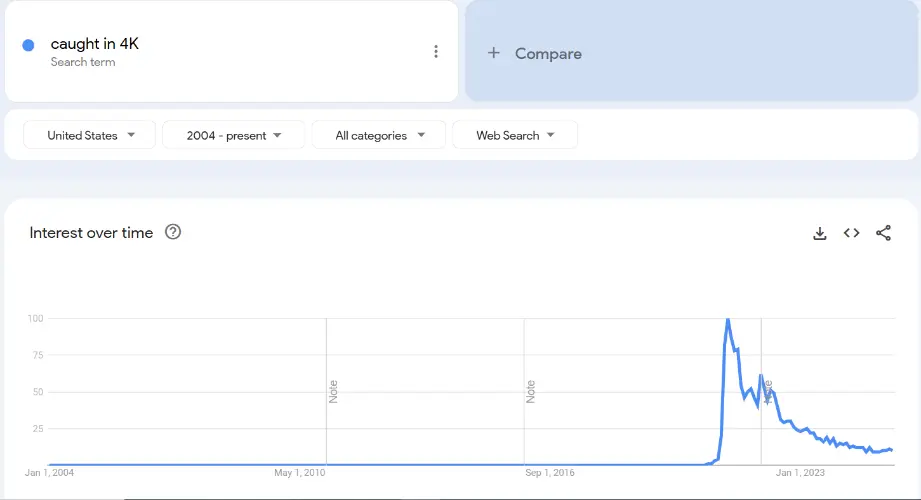The image size is (921, 500).
Task: Click the Jan 1, 2004 axis label
Action: click(x=49, y=473)
